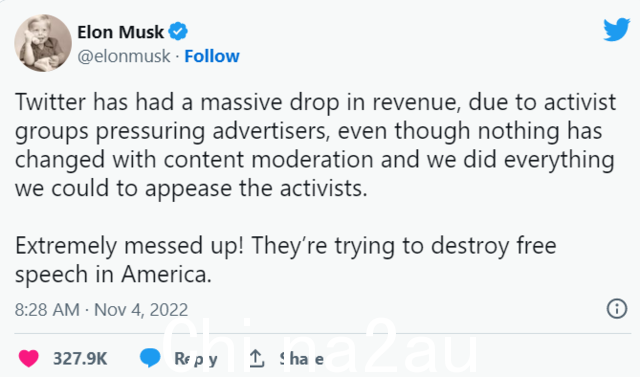Open the 8:28 AM timestamp link
Image resolution: width=640 pixels, height=377 pixels.
click(47, 310)
